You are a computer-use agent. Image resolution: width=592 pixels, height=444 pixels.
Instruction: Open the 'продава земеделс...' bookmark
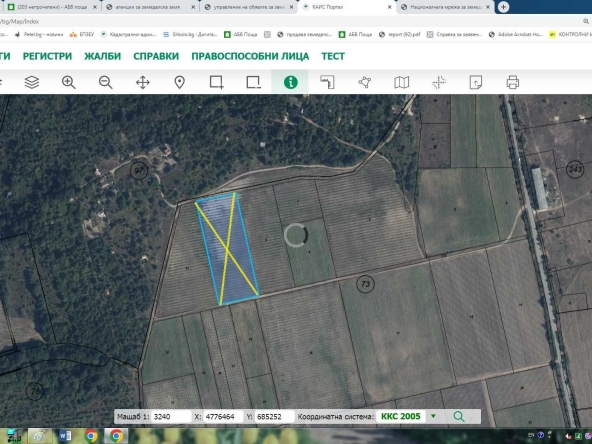point(304,34)
